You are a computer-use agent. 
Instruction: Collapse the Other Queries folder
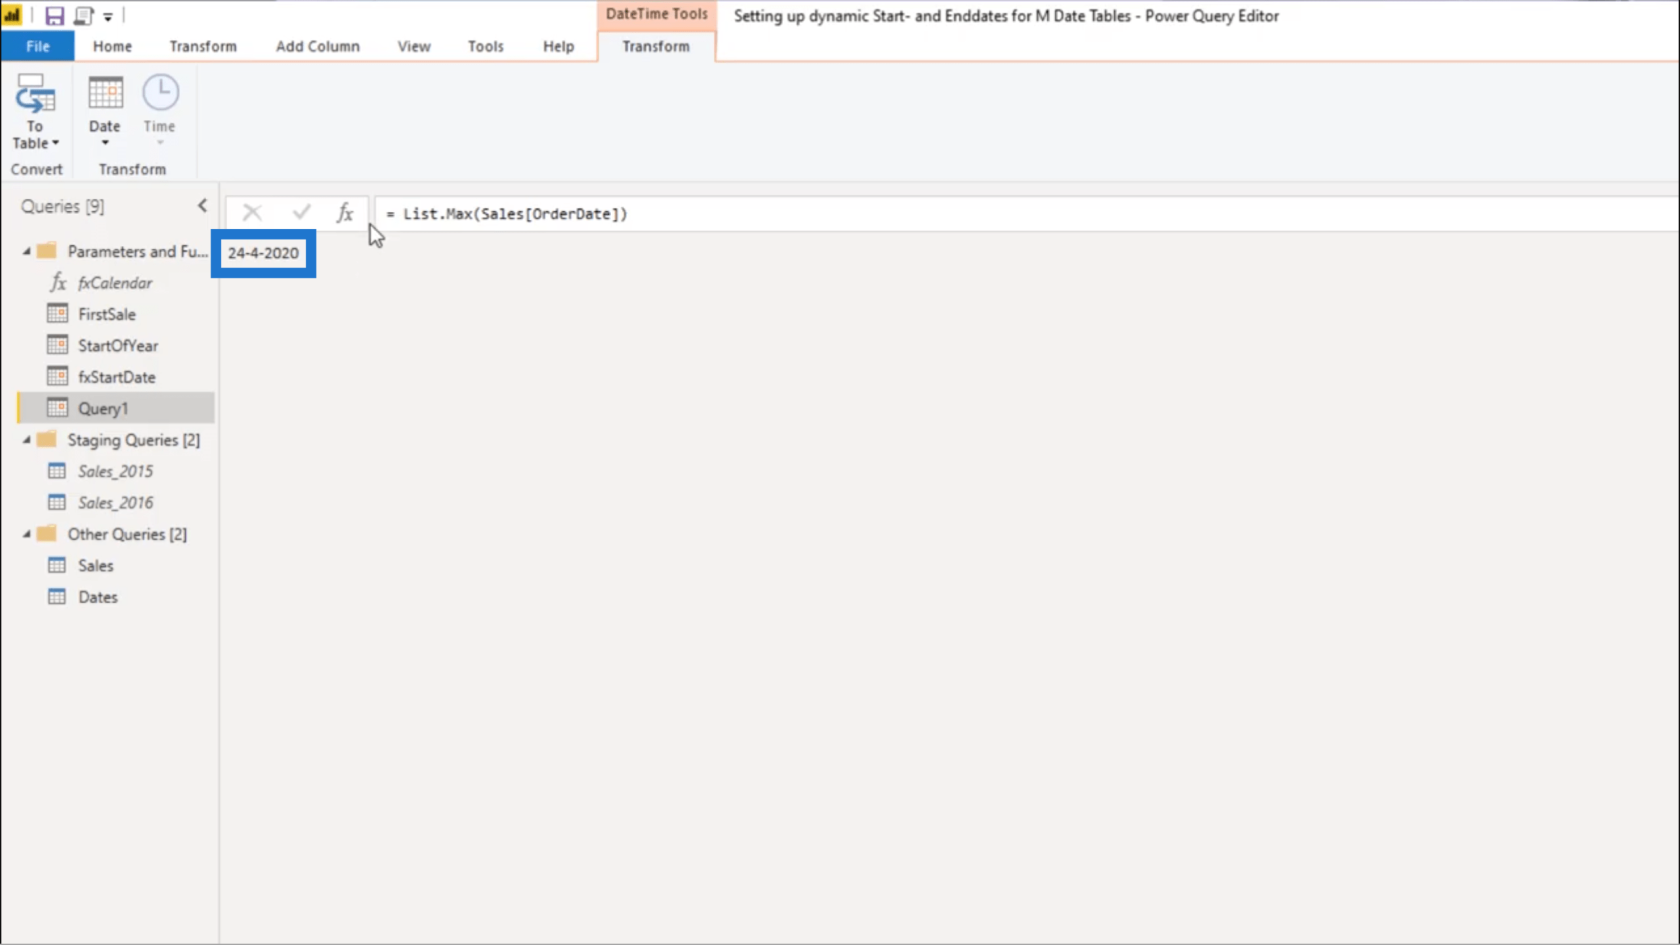point(27,534)
